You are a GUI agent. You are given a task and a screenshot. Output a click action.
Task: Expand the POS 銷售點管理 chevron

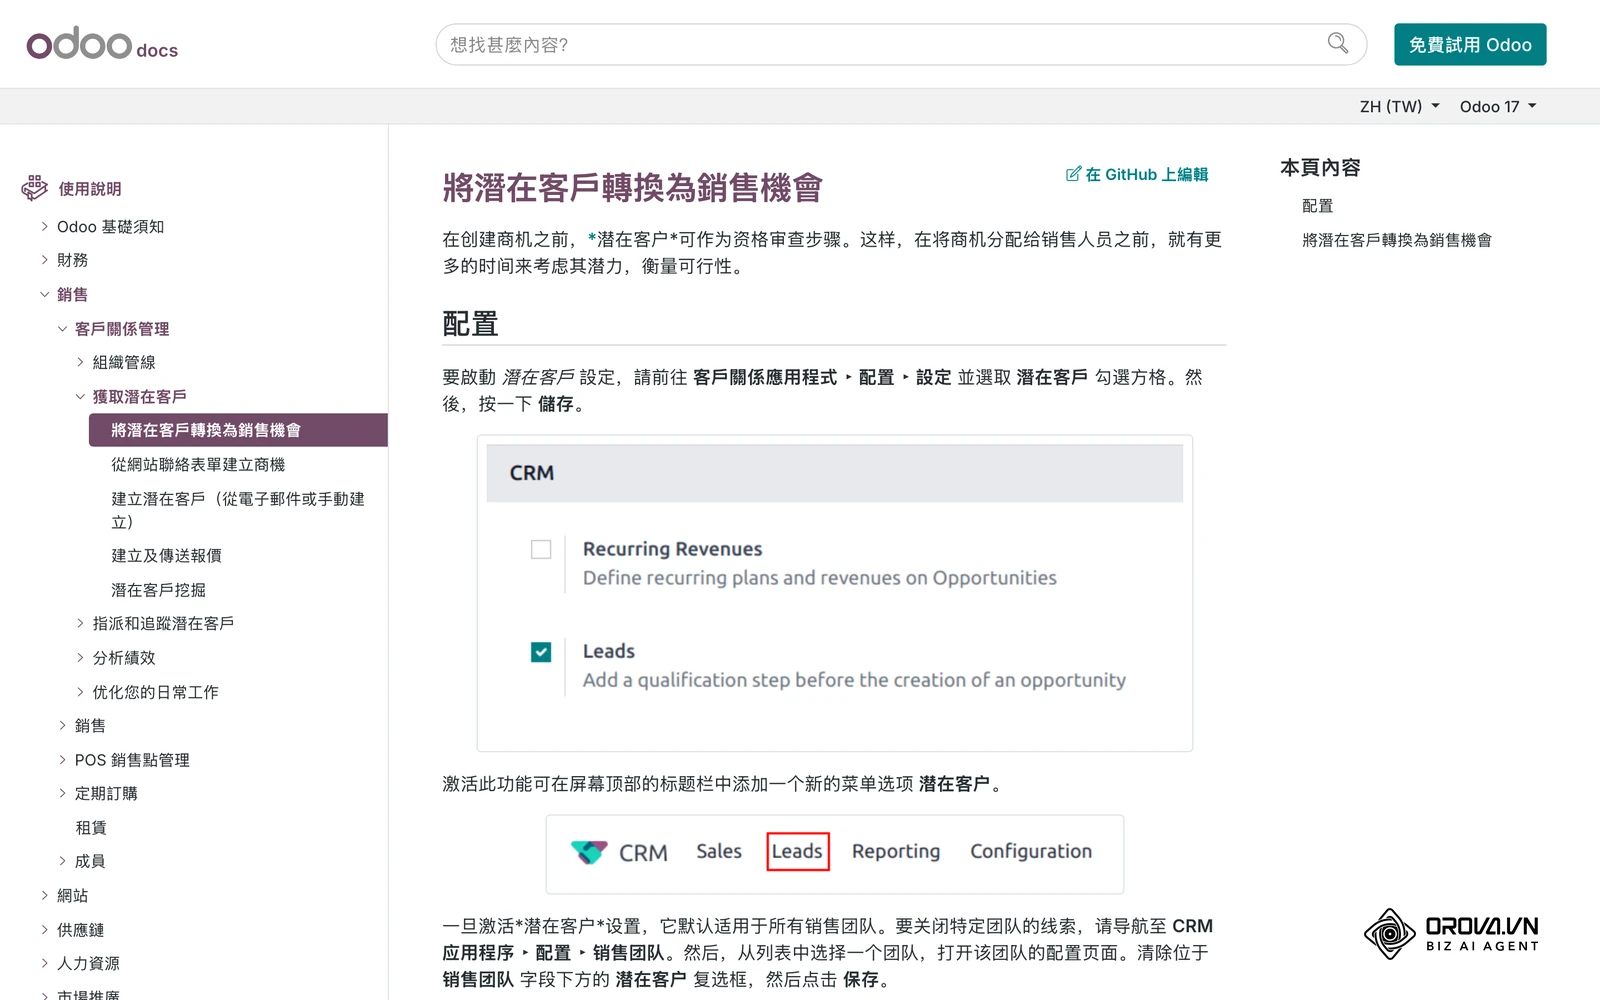(x=63, y=760)
